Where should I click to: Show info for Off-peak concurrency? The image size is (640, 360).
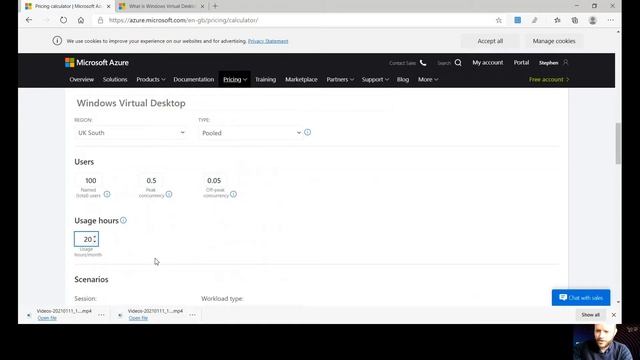[x=233, y=194]
